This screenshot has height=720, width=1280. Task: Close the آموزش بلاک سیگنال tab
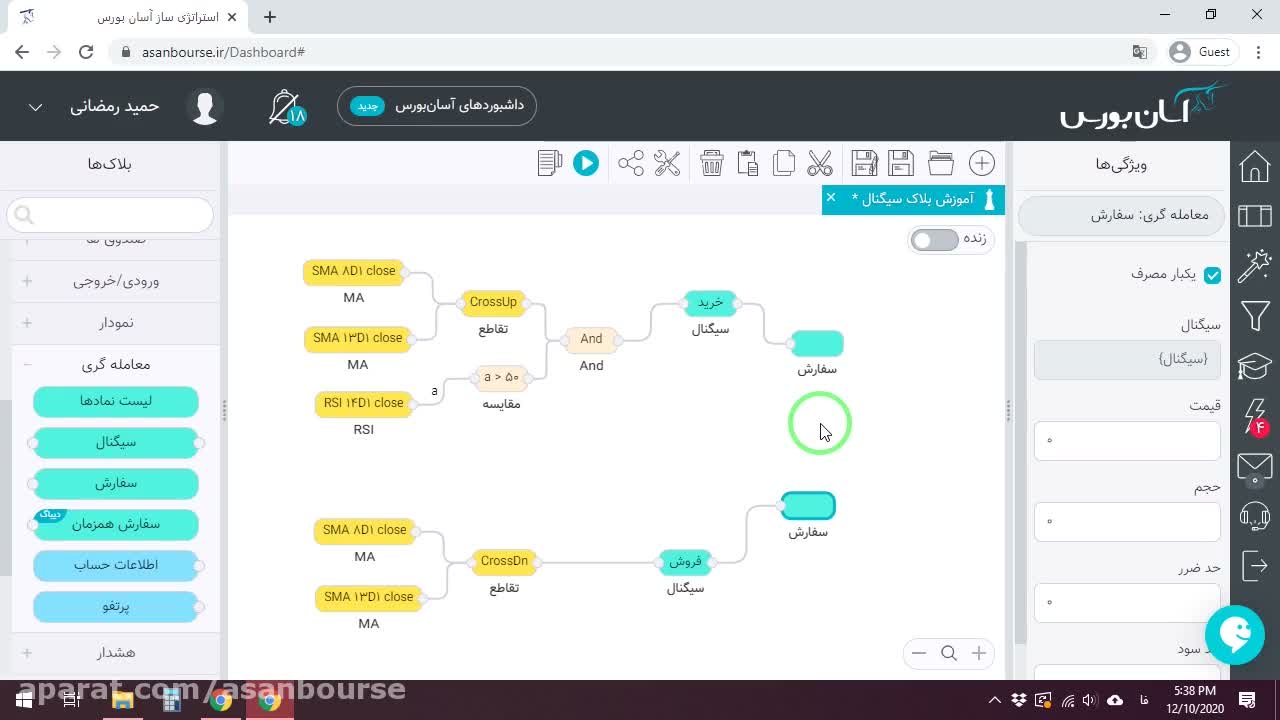pos(831,198)
